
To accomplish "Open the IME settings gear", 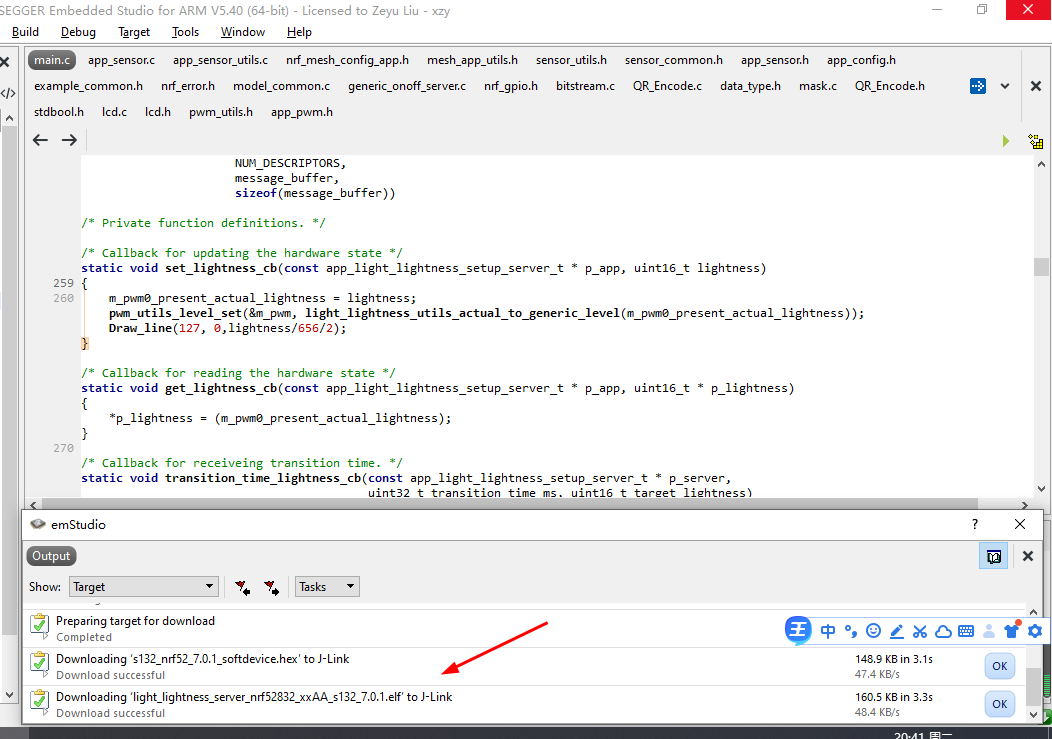I will tap(1035, 631).
